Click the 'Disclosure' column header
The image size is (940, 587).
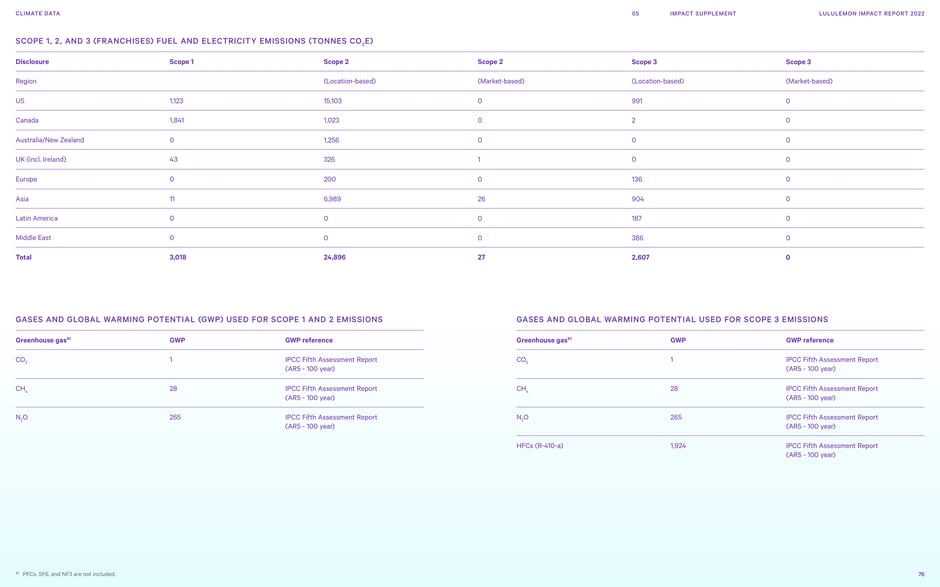tap(32, 62)
